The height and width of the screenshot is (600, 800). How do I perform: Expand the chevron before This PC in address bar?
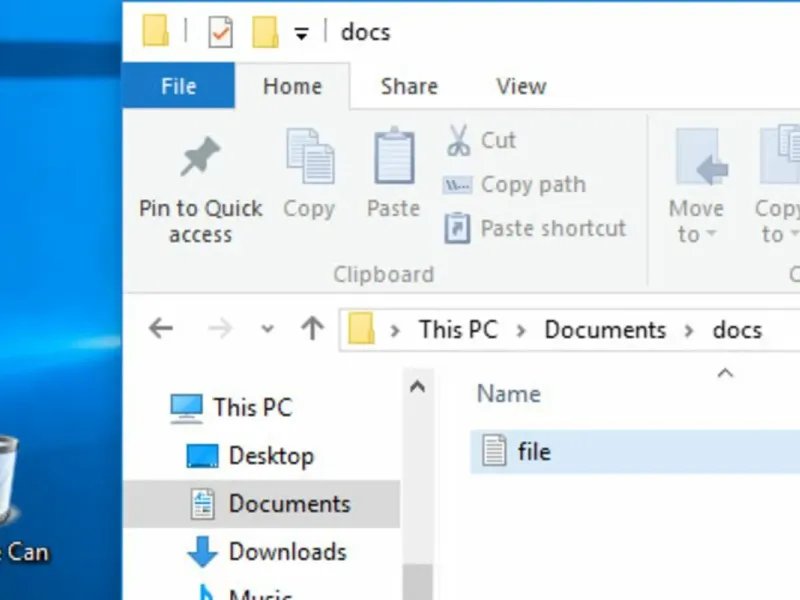[x=394, y=331]
